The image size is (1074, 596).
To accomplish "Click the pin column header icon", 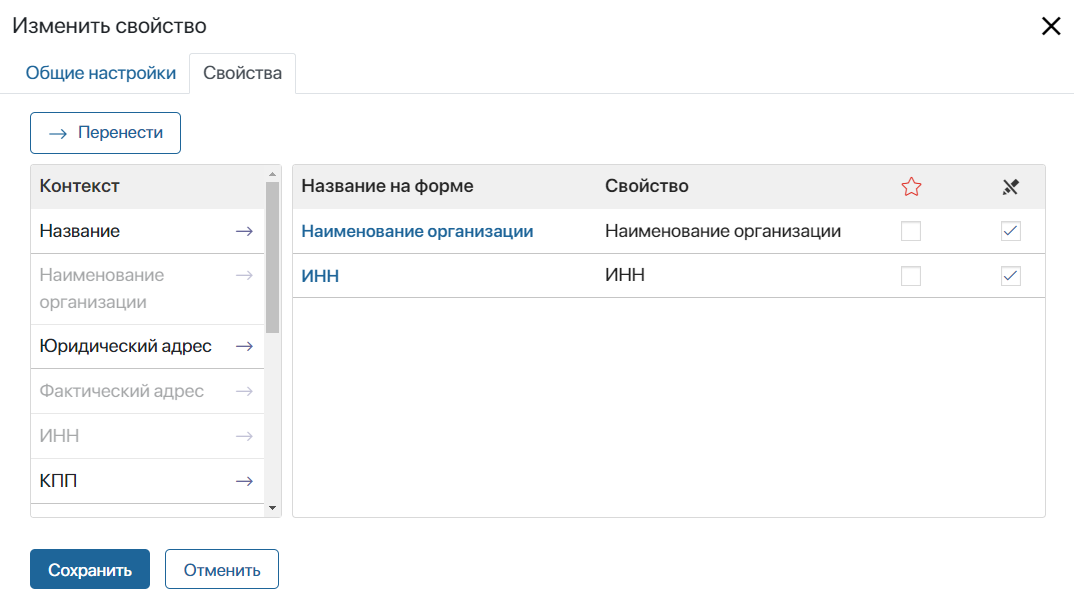I will click(x=1010, y=186).
